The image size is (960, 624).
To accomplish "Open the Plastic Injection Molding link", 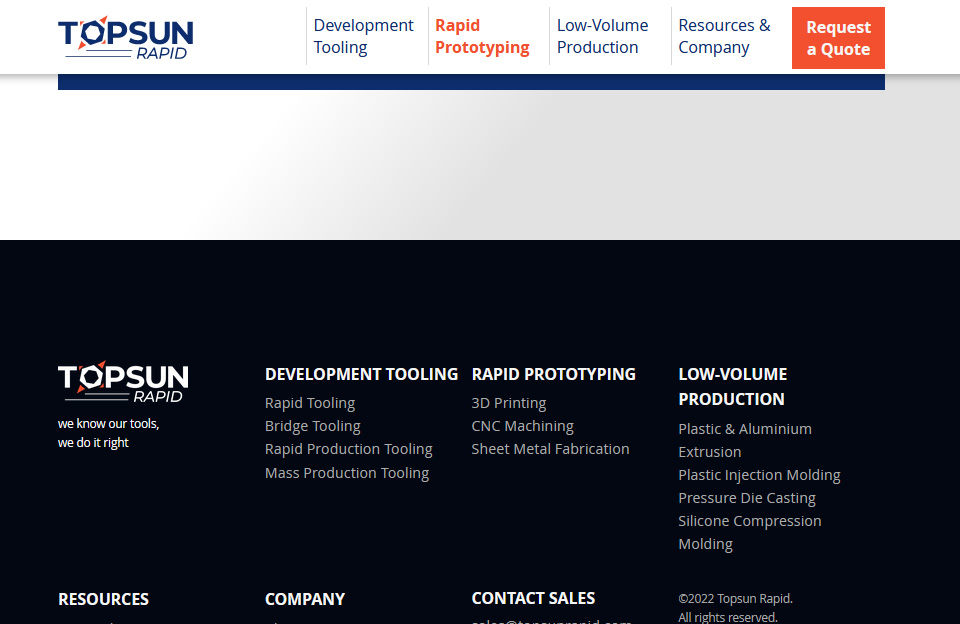I will pyautogui.click(x=759, y=475).
